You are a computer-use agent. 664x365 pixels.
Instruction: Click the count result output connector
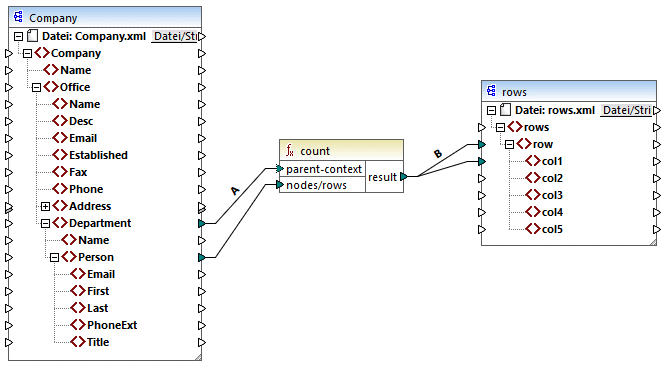[404, 177]
